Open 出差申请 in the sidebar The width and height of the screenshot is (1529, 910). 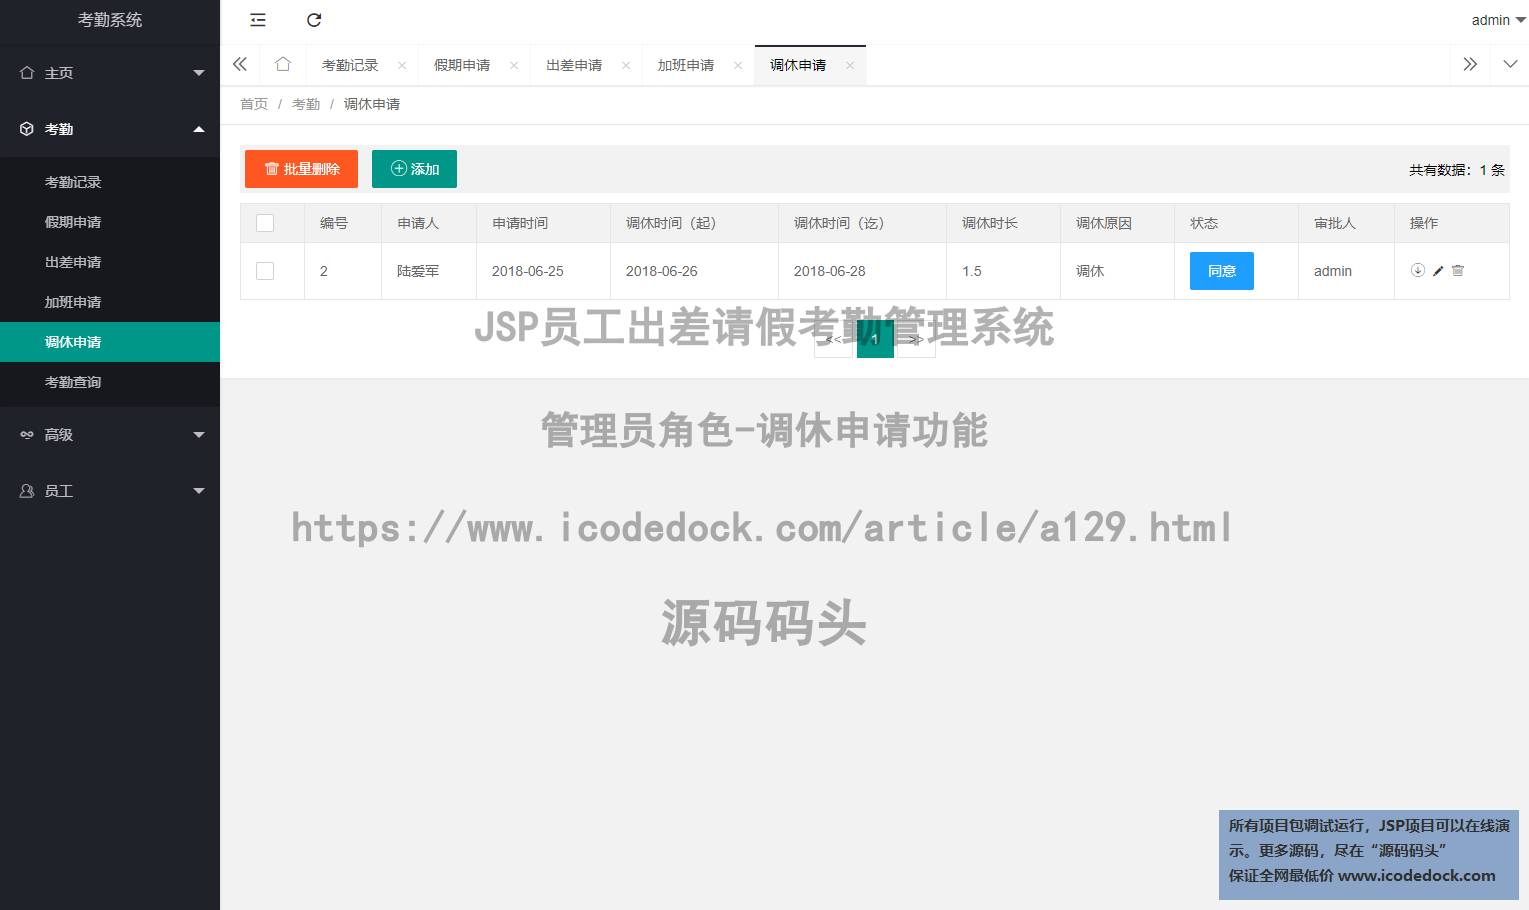coord(110,262)
